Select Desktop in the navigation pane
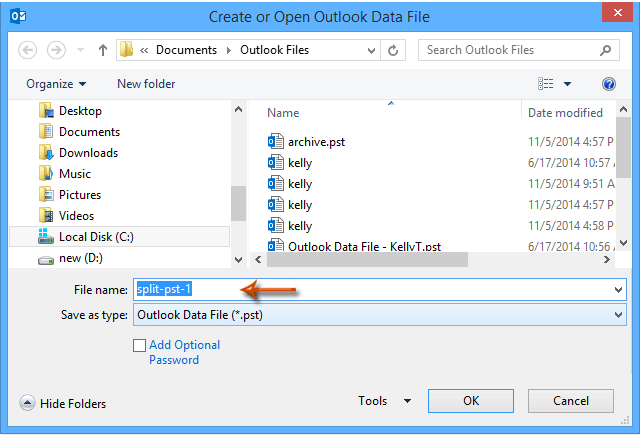This screenshot has height=435, width=640. (80, 111)
